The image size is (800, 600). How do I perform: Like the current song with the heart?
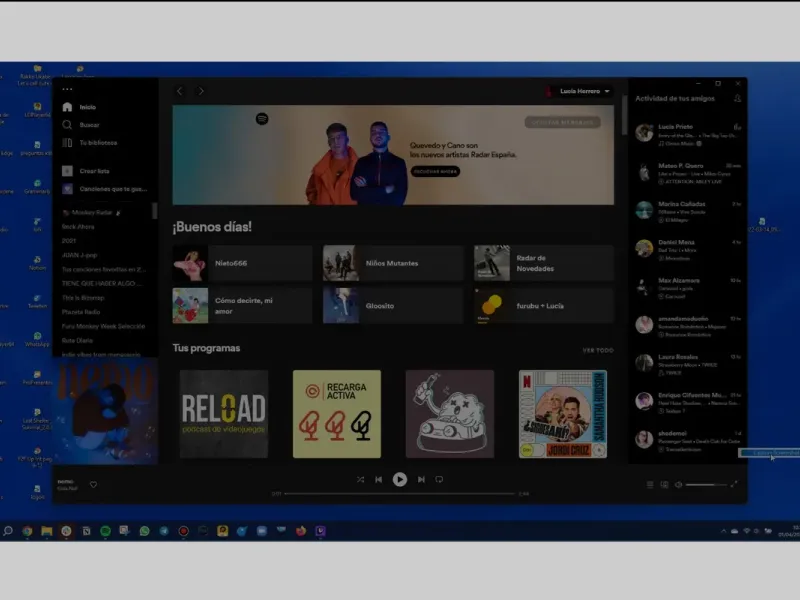pos(93,485)
